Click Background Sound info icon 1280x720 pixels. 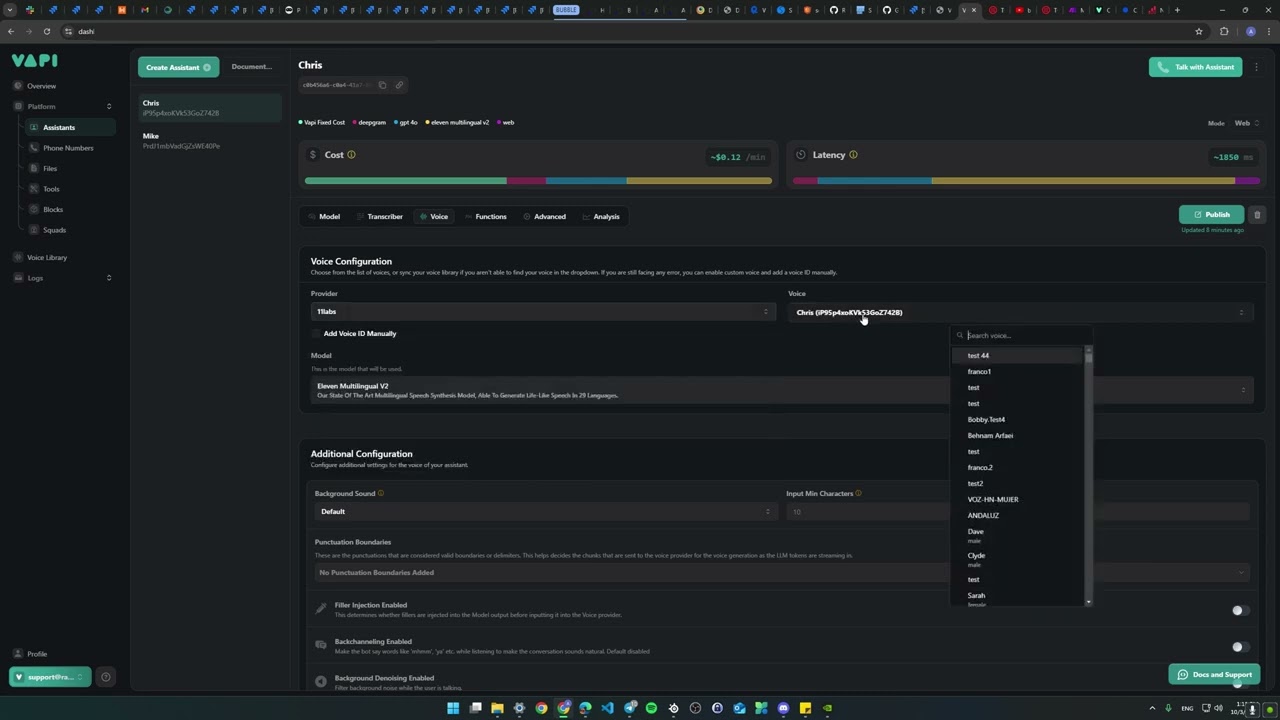[381, 493]
